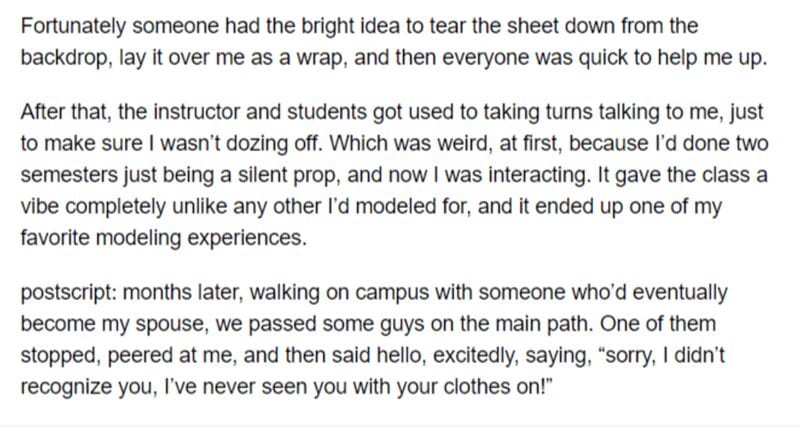Click the horizontal divider line below the text

coord(400,426)
